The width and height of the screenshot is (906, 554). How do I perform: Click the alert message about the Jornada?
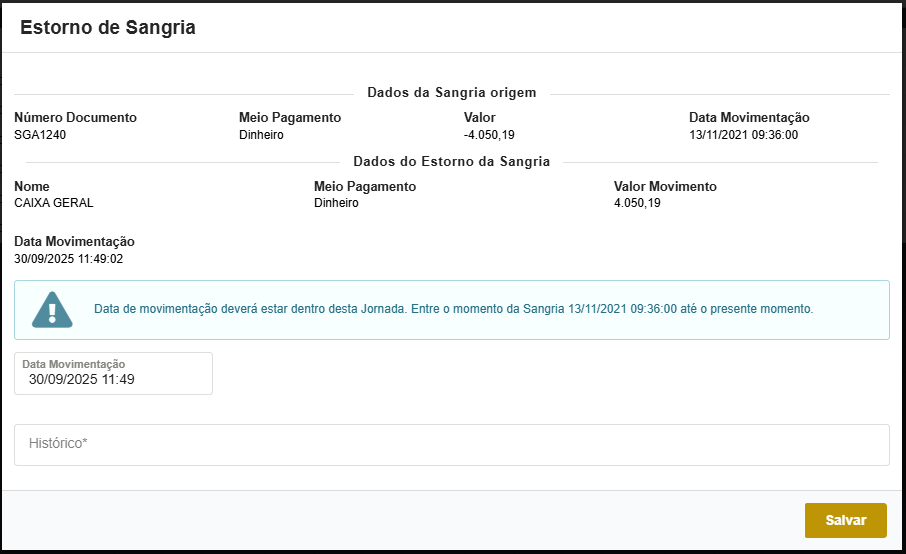click(x=453, y=309)
